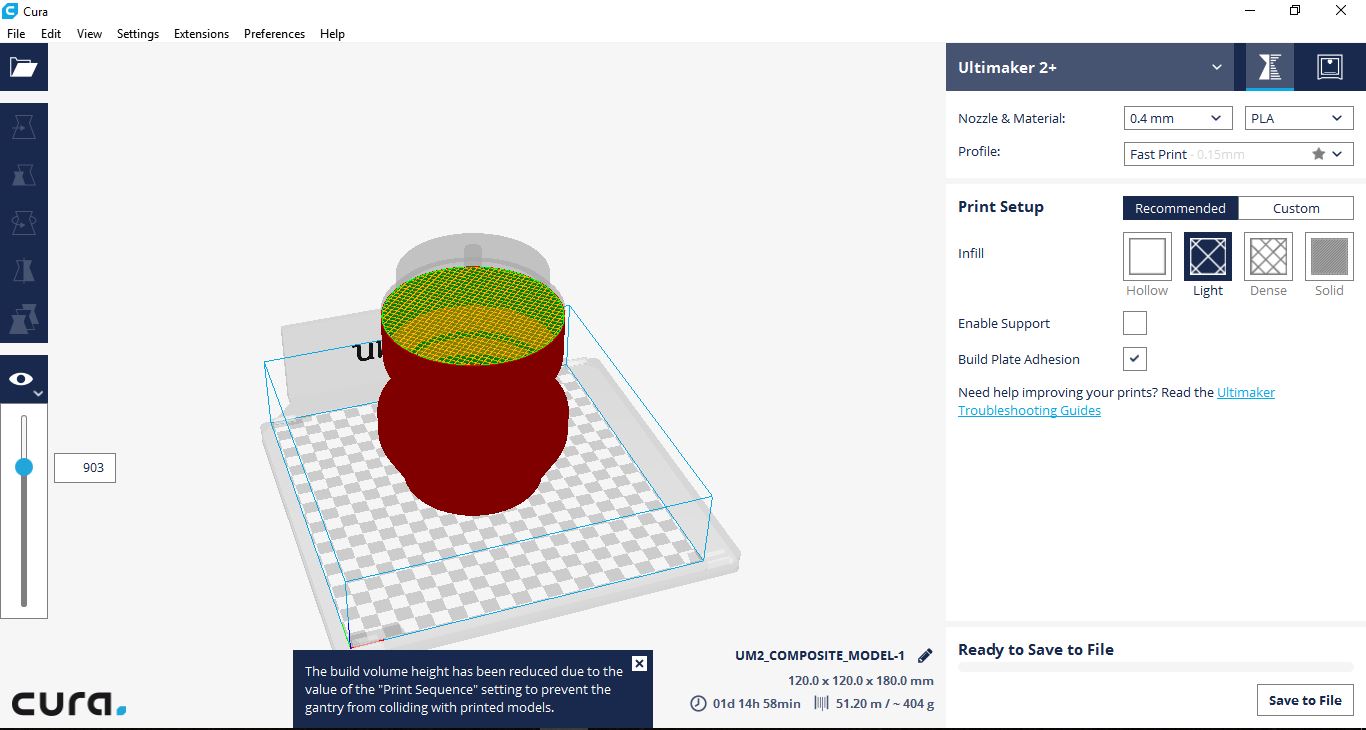Viewport: 1366px width, 730px height.
Task: Click Save to File button
Action: point(1305,700)
